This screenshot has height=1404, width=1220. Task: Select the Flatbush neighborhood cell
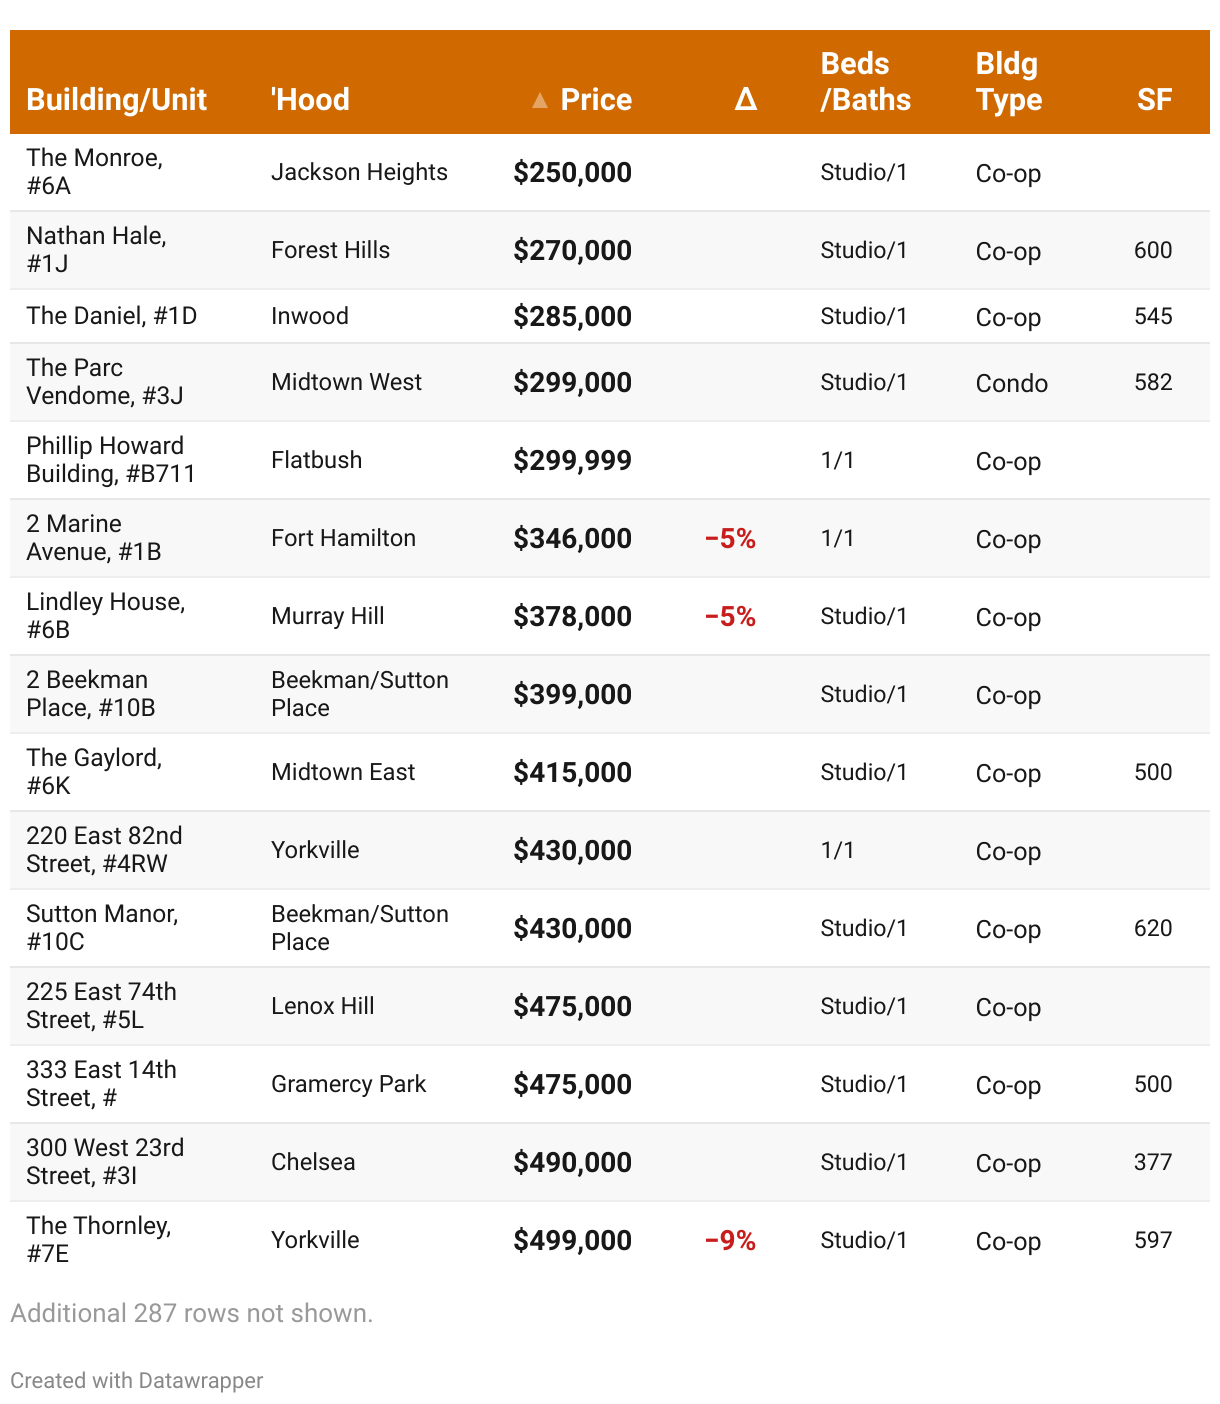[316, 460]
